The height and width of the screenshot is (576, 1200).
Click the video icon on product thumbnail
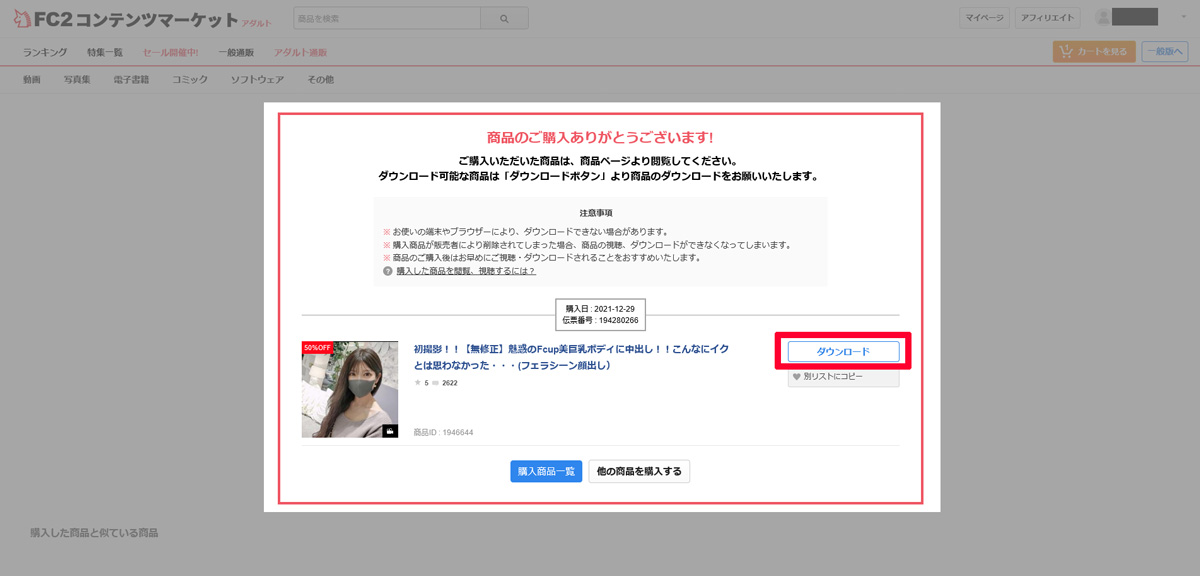390,431
